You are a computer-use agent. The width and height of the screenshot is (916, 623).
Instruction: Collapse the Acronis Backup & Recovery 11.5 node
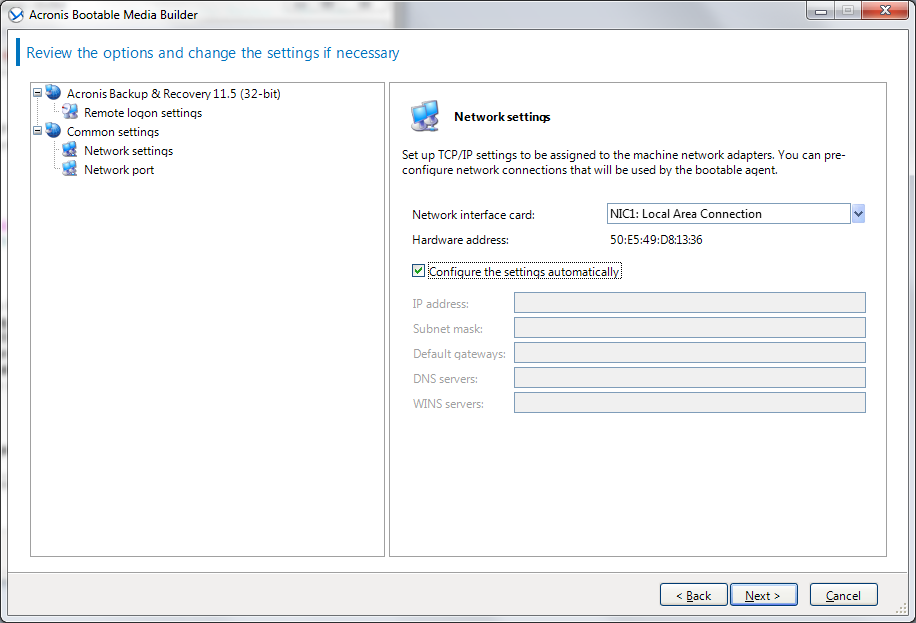(x=37, y=92)
